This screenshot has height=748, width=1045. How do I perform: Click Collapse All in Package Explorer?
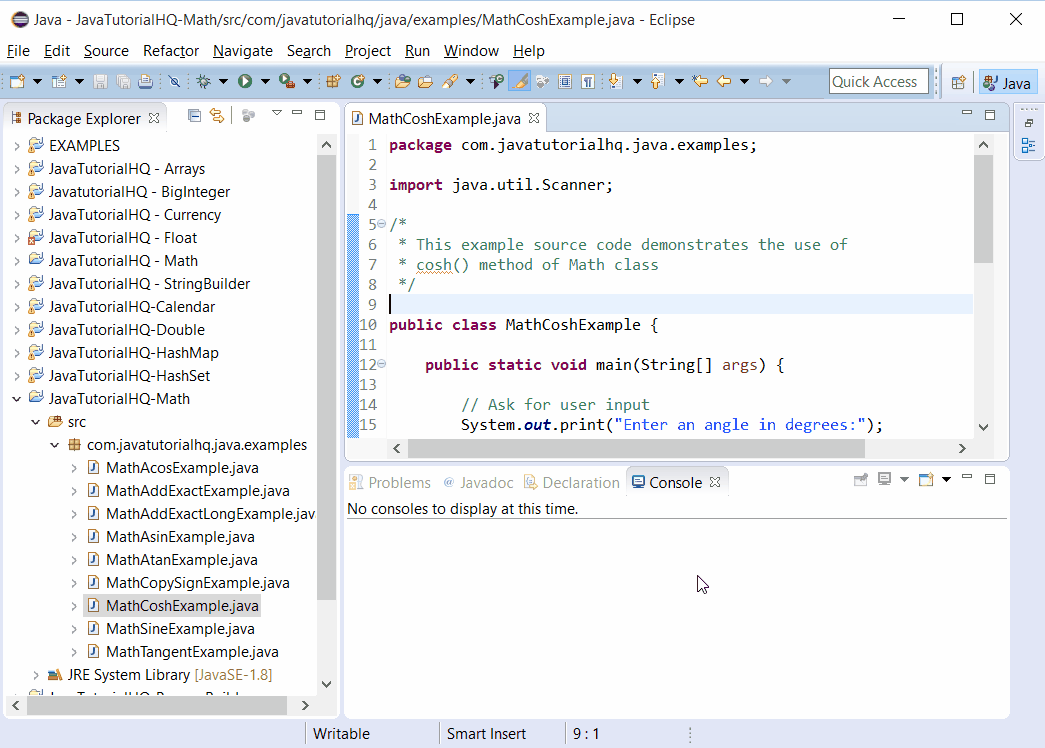point(194,115)
